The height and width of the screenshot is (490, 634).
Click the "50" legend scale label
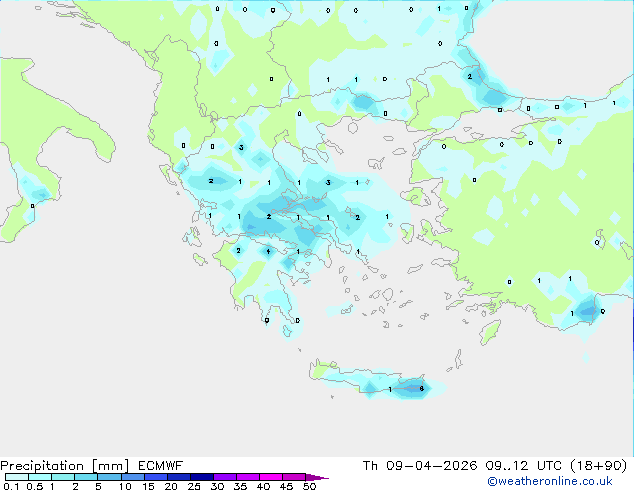pos(309,486)
